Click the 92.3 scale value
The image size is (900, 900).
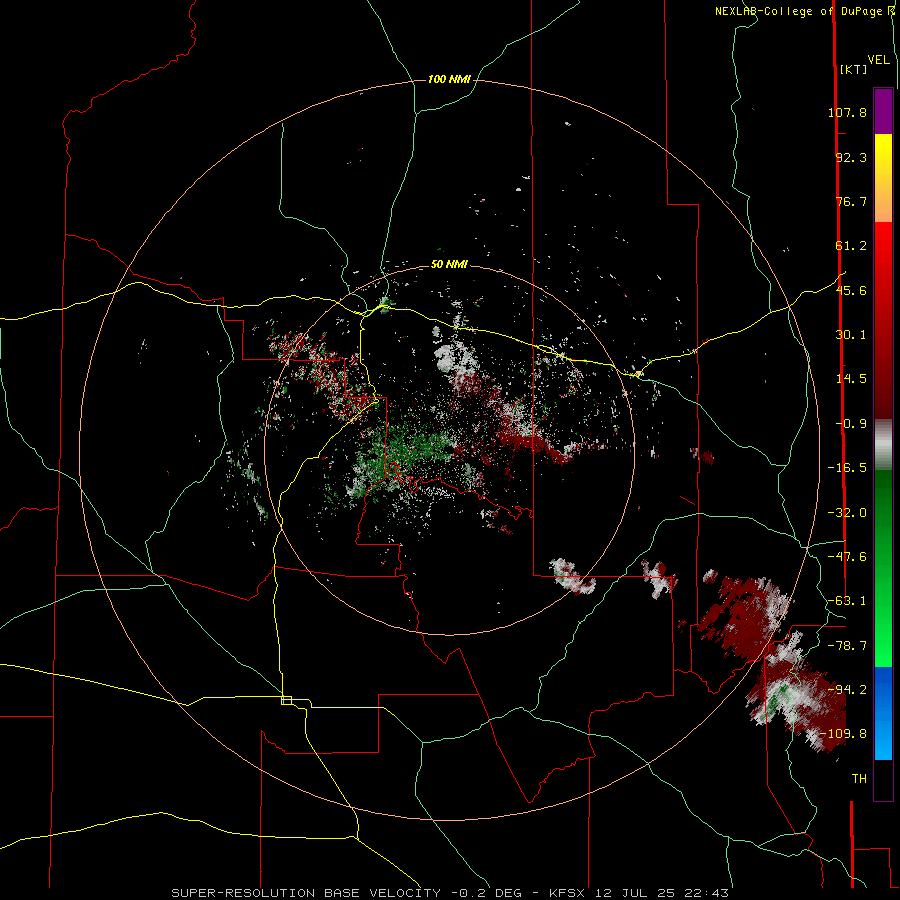click(851, 157)
